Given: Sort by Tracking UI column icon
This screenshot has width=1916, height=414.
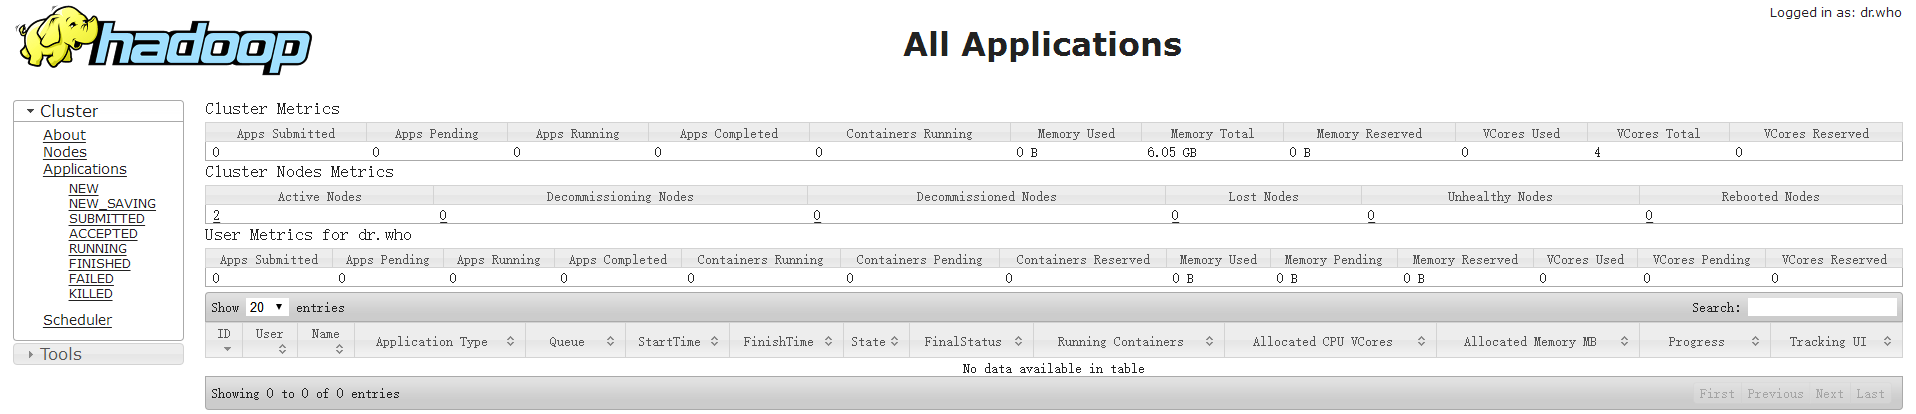Looking at the screenshot, I should click(x=1887, y=342).
